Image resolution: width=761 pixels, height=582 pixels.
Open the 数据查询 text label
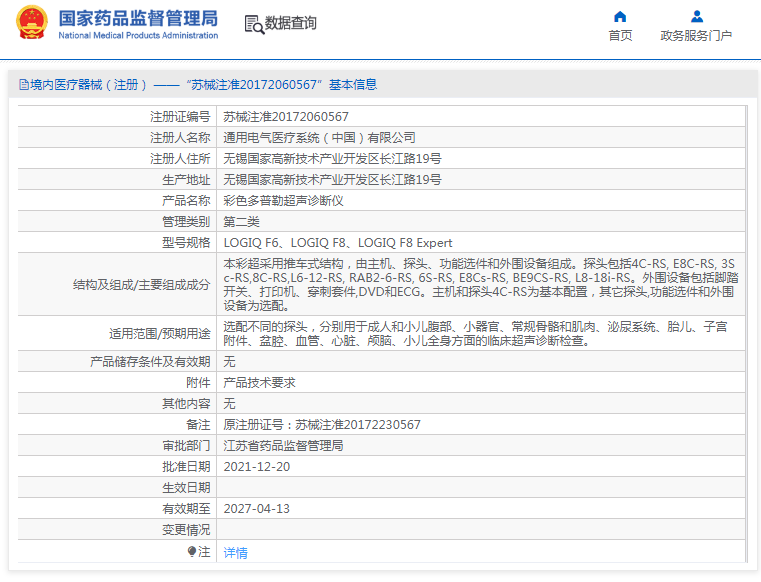coord(291,23)
